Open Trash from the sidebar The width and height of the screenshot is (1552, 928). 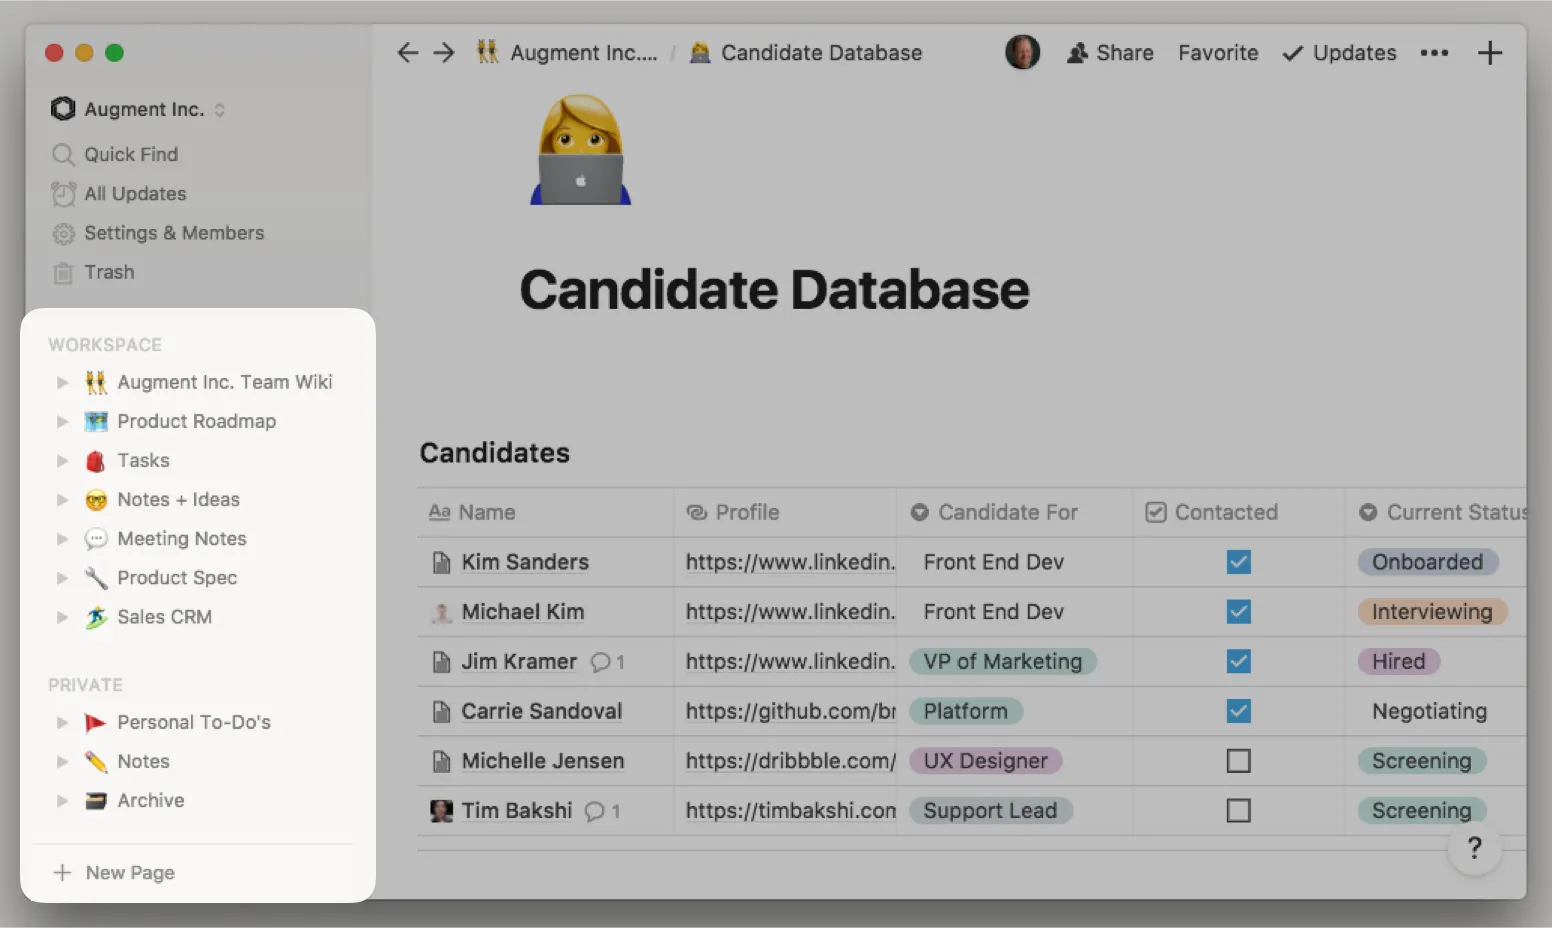coord(108,272)
